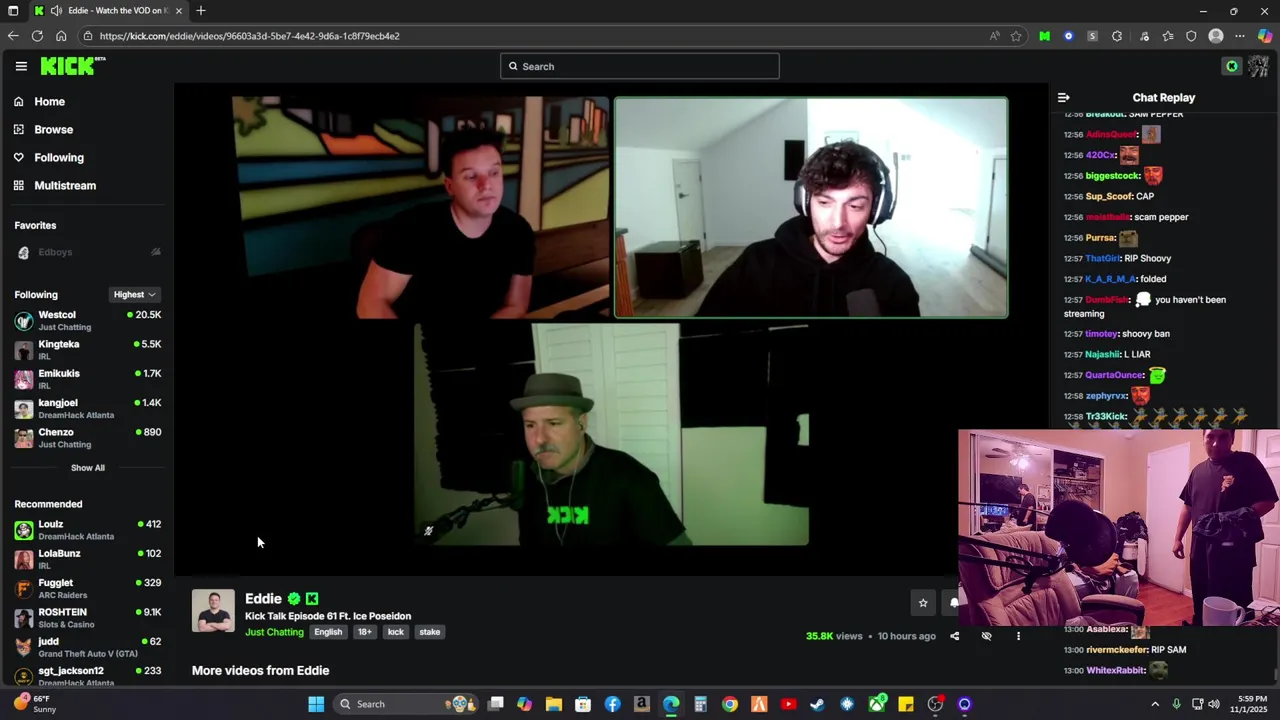Open recommended channel judd

[x=87, y=647]
